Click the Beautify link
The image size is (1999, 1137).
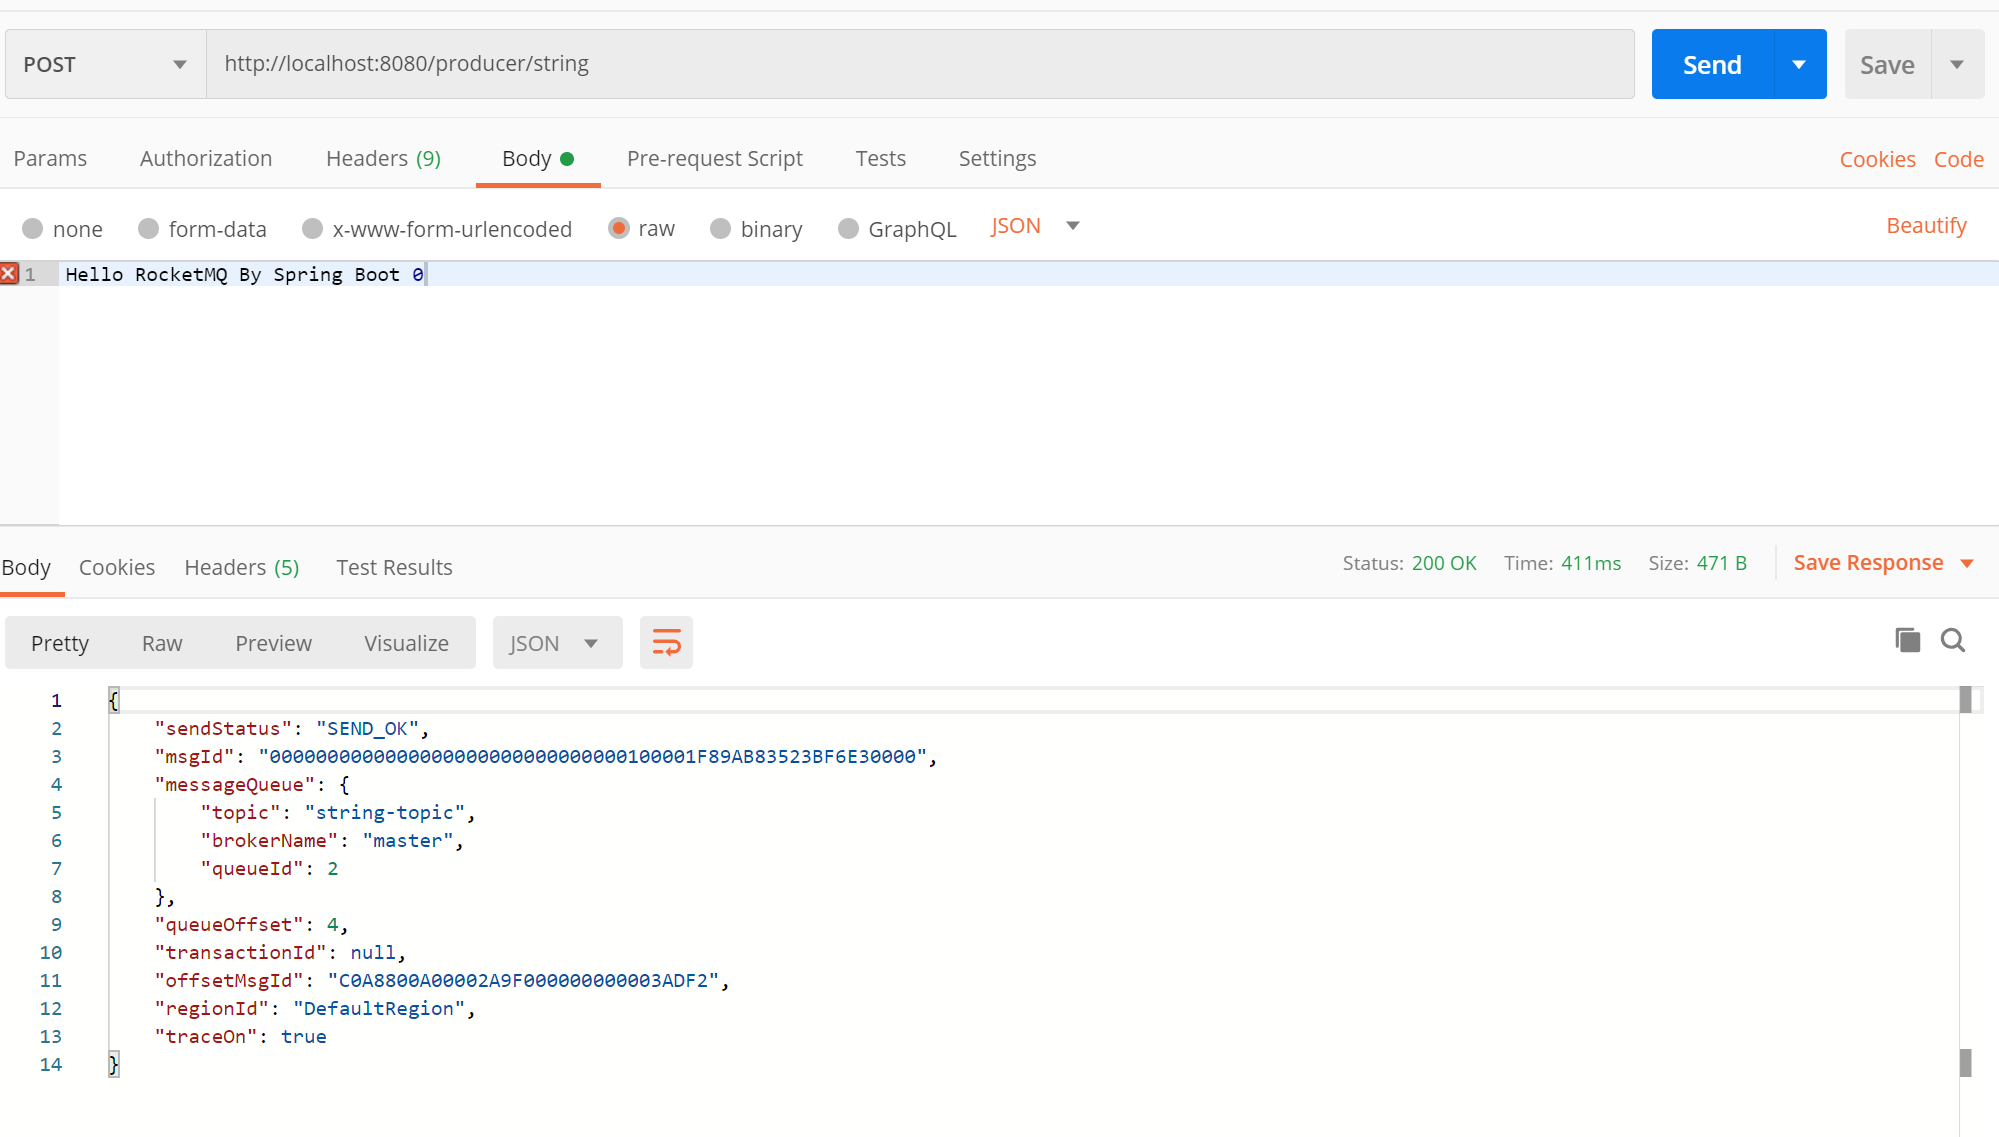1925,226
